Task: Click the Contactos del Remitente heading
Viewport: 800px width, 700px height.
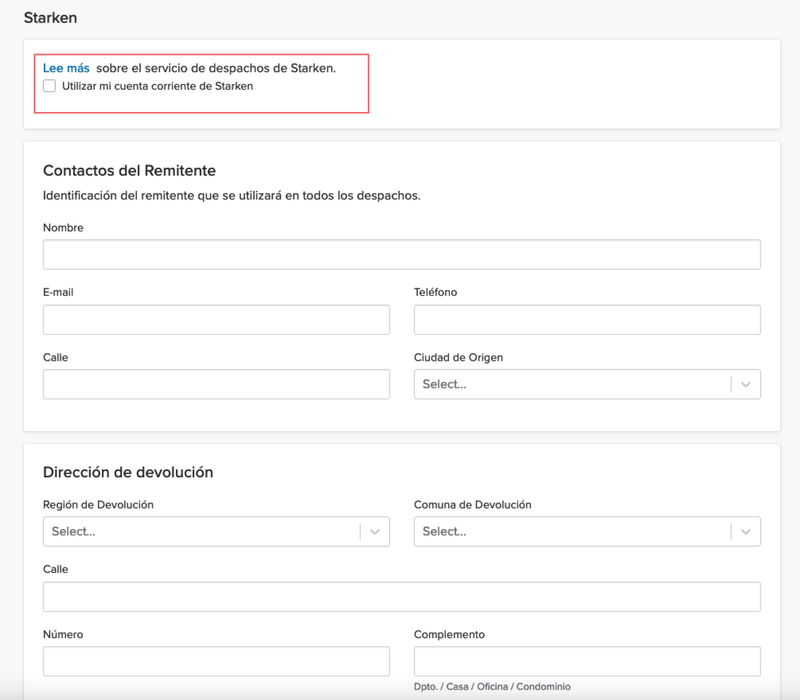Action: click(x=129, y=170)
